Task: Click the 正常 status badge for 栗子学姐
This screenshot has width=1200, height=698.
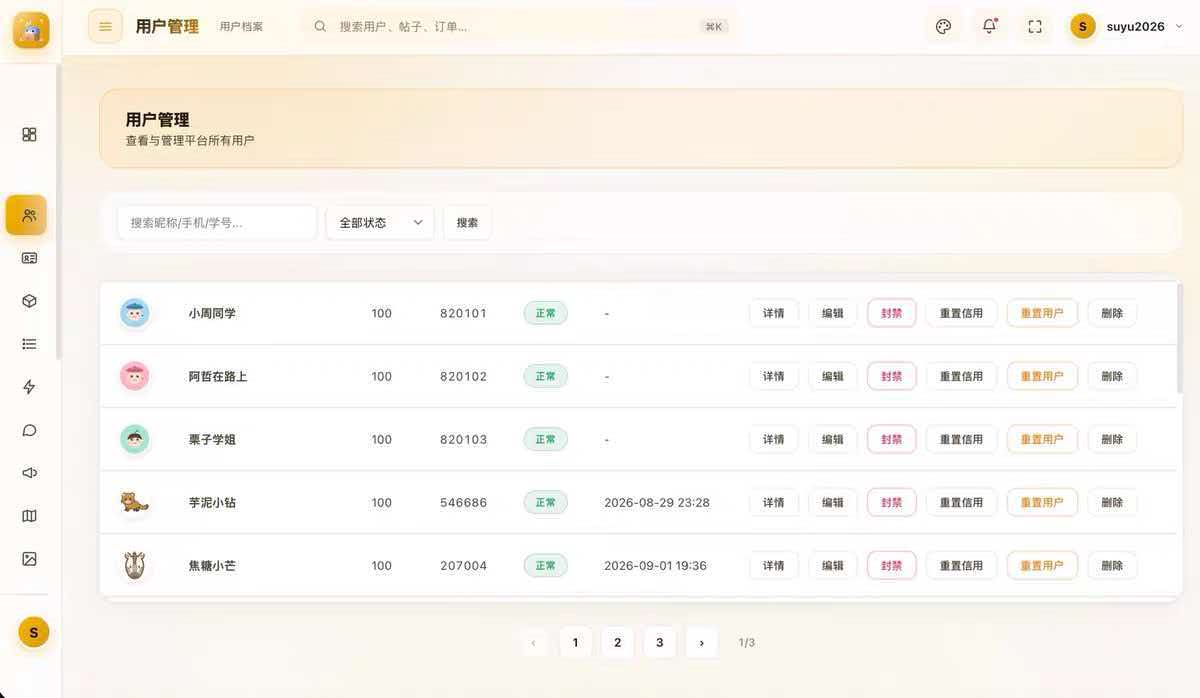Action: coord(545,439)
